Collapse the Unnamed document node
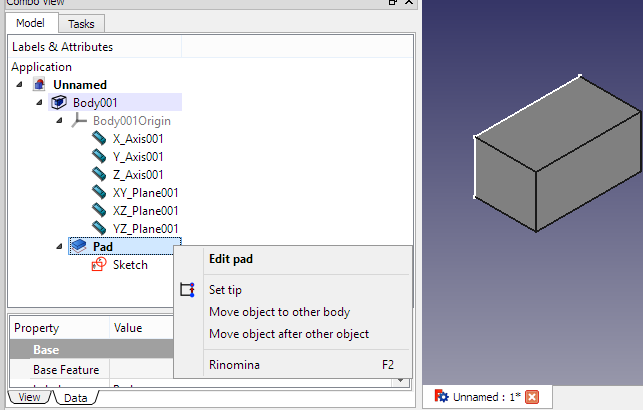The height and width of the screenshot is (410, 643). 20,84
